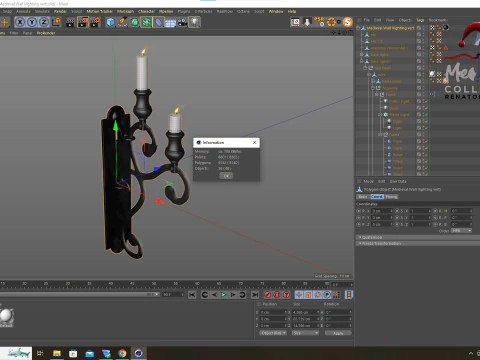Add a Cube primitive object
480x360 pixels.
coord(110,22)
